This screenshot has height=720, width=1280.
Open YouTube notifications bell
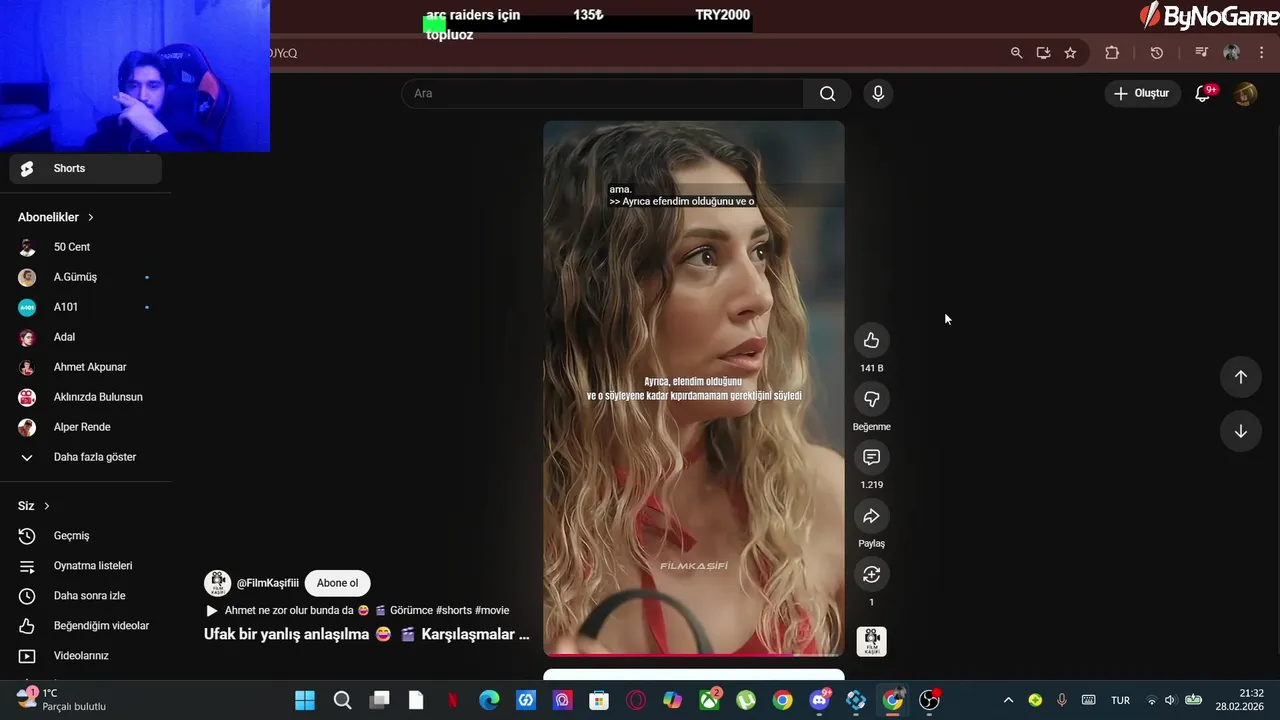[x=1204, y=93]
